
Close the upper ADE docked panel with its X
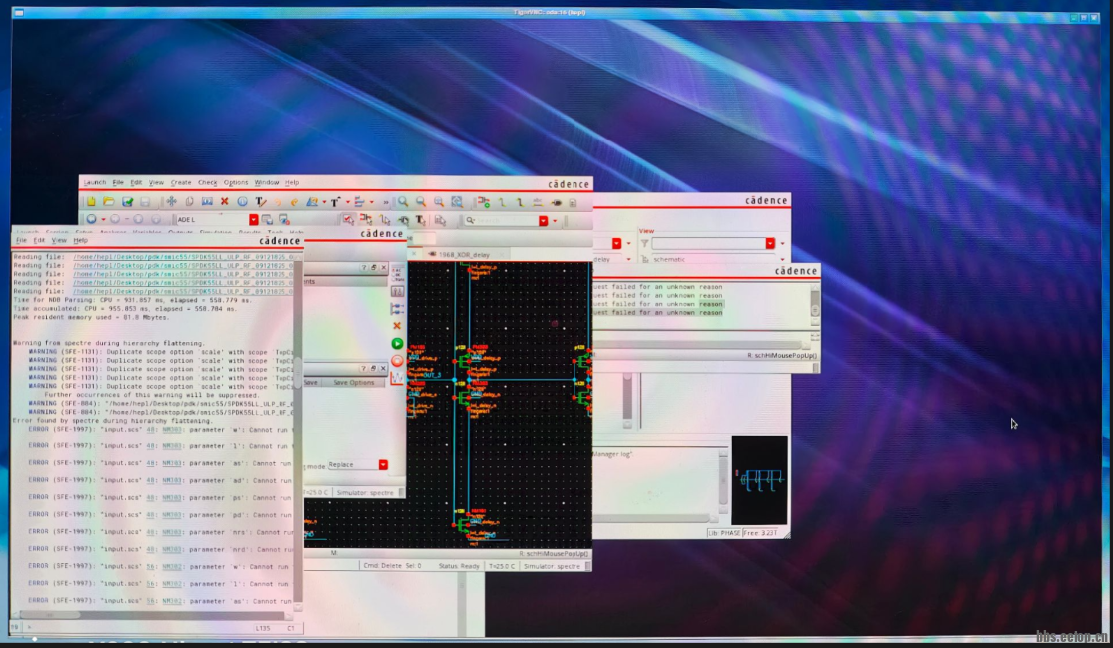click(383, 268)
